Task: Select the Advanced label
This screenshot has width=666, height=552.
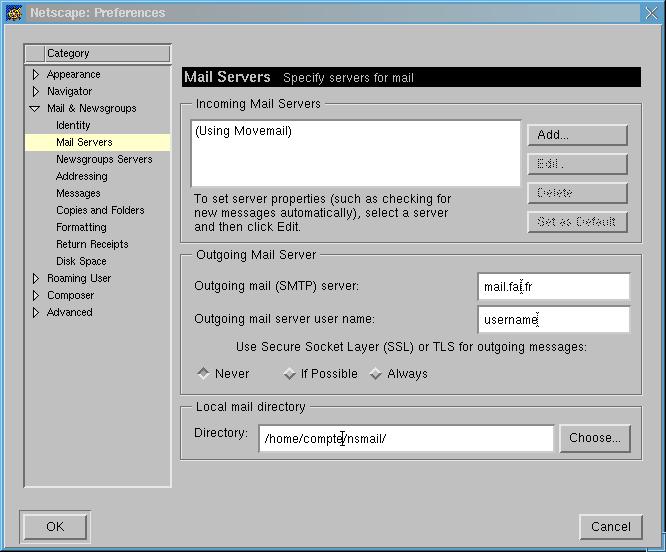Action: [x=70, y=312]
